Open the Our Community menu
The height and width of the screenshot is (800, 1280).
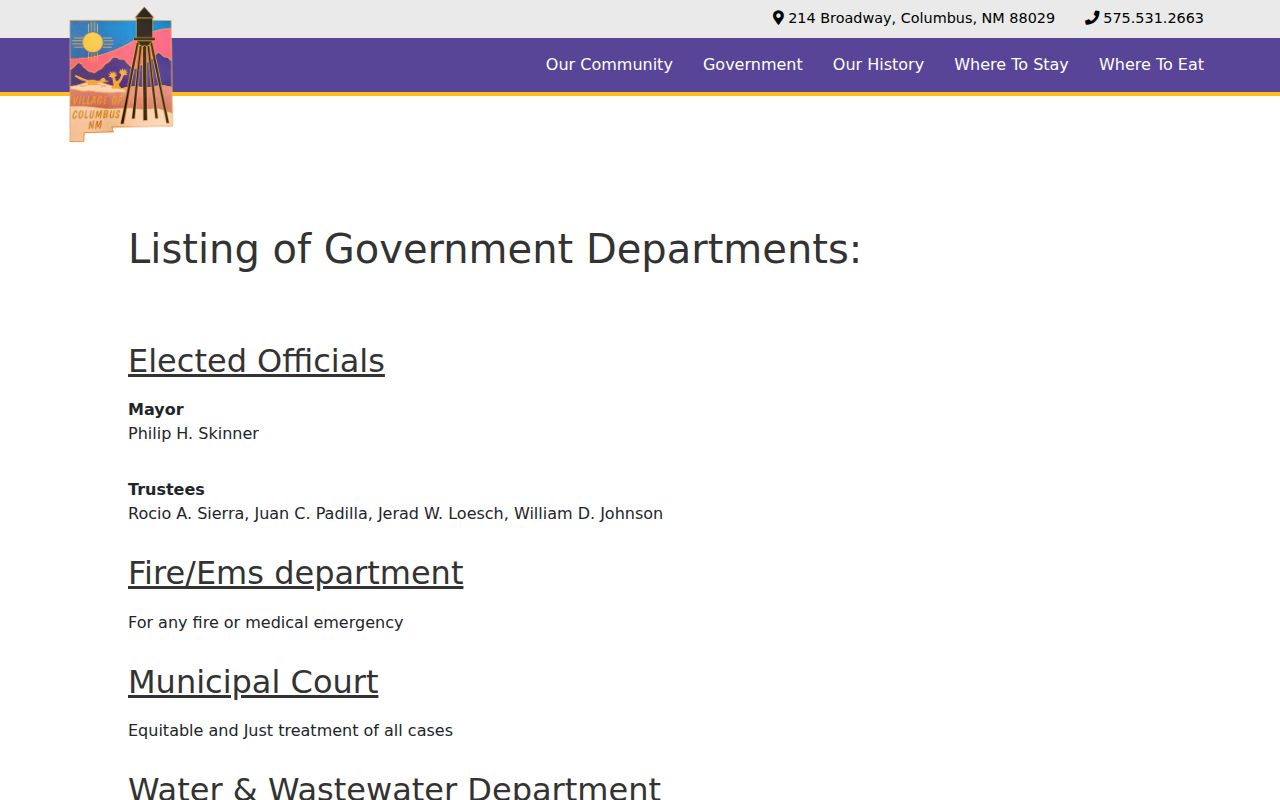pos(609,64)
